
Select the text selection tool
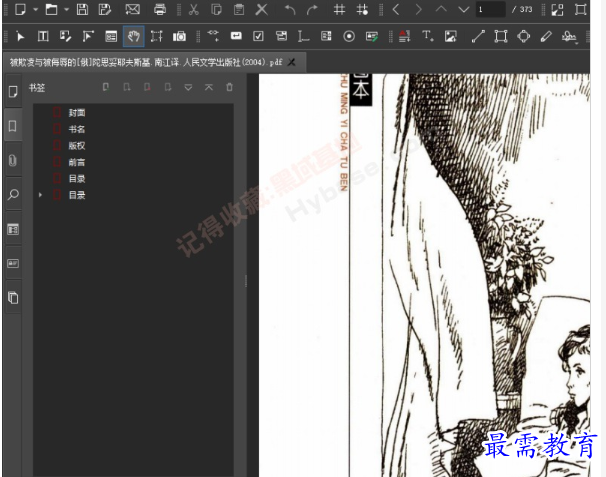[43, 36]
